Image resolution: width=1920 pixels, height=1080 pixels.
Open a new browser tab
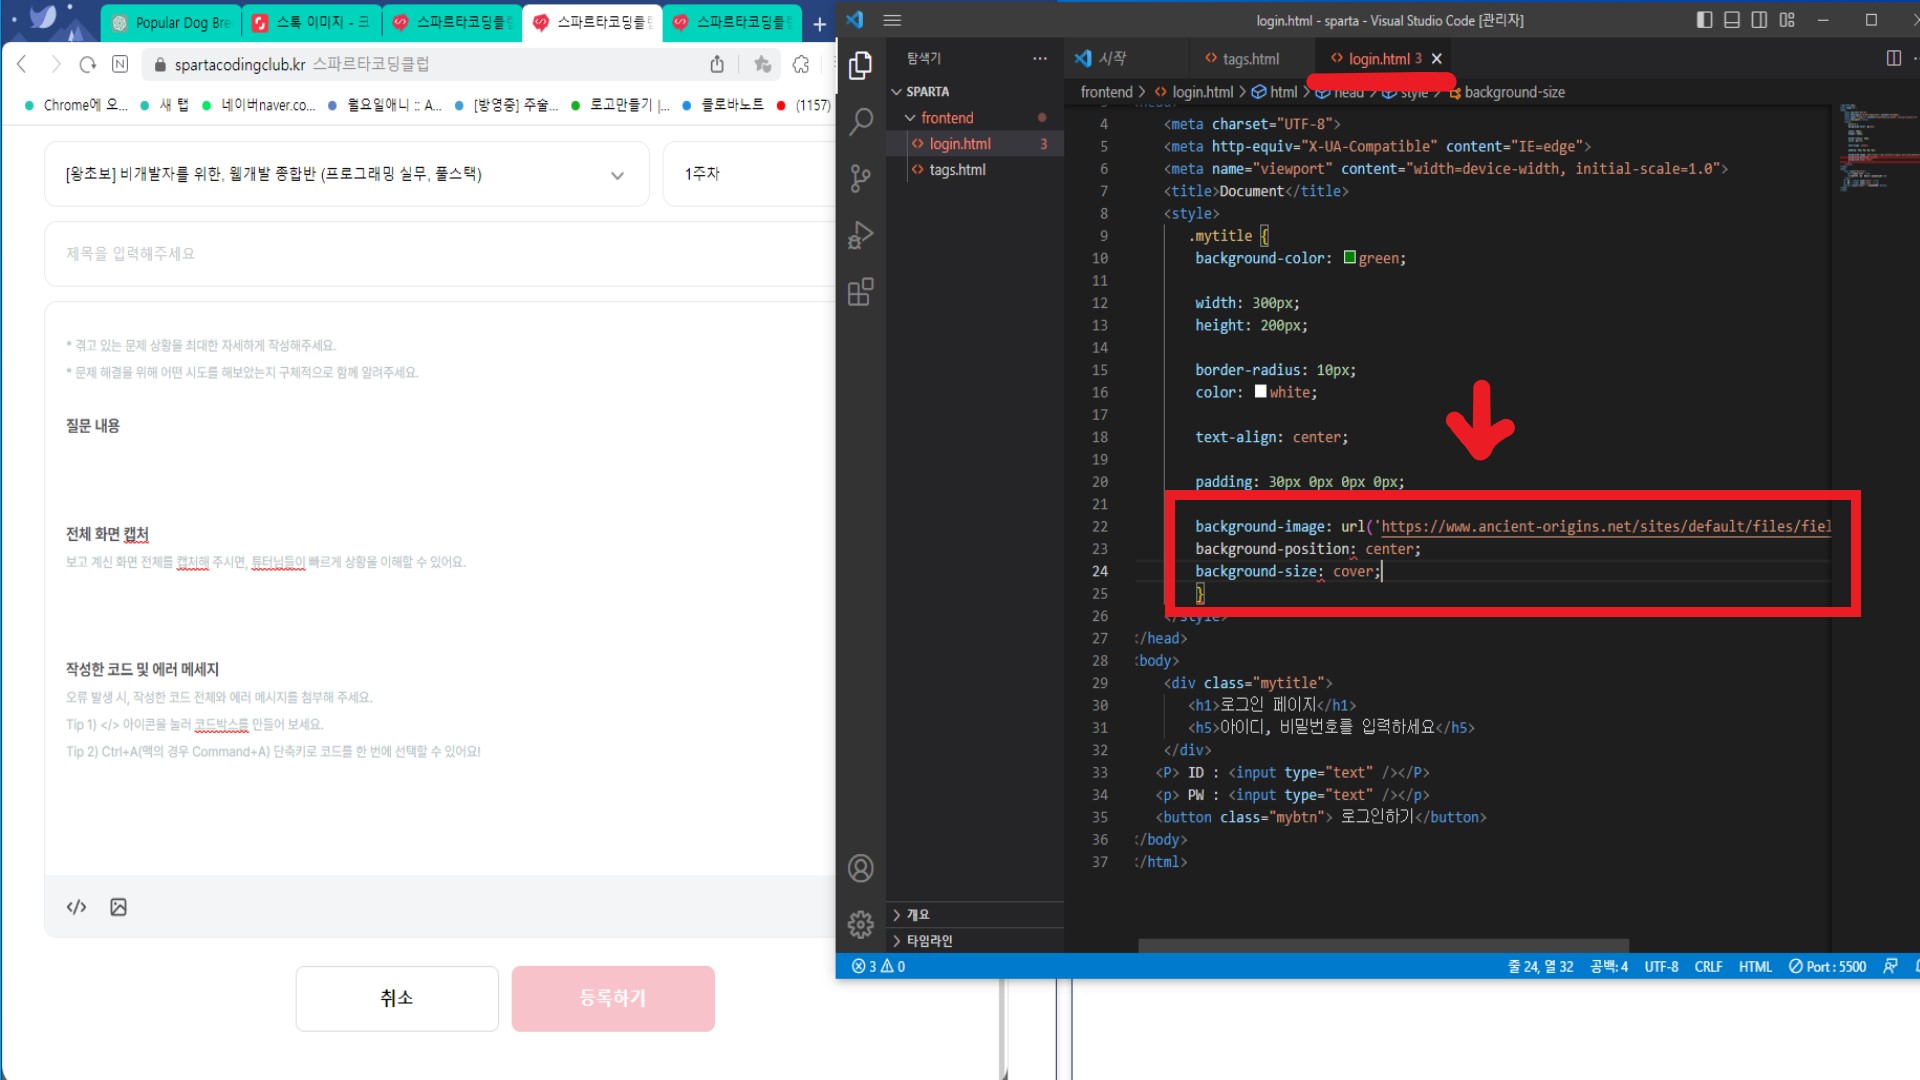(819, 23)
